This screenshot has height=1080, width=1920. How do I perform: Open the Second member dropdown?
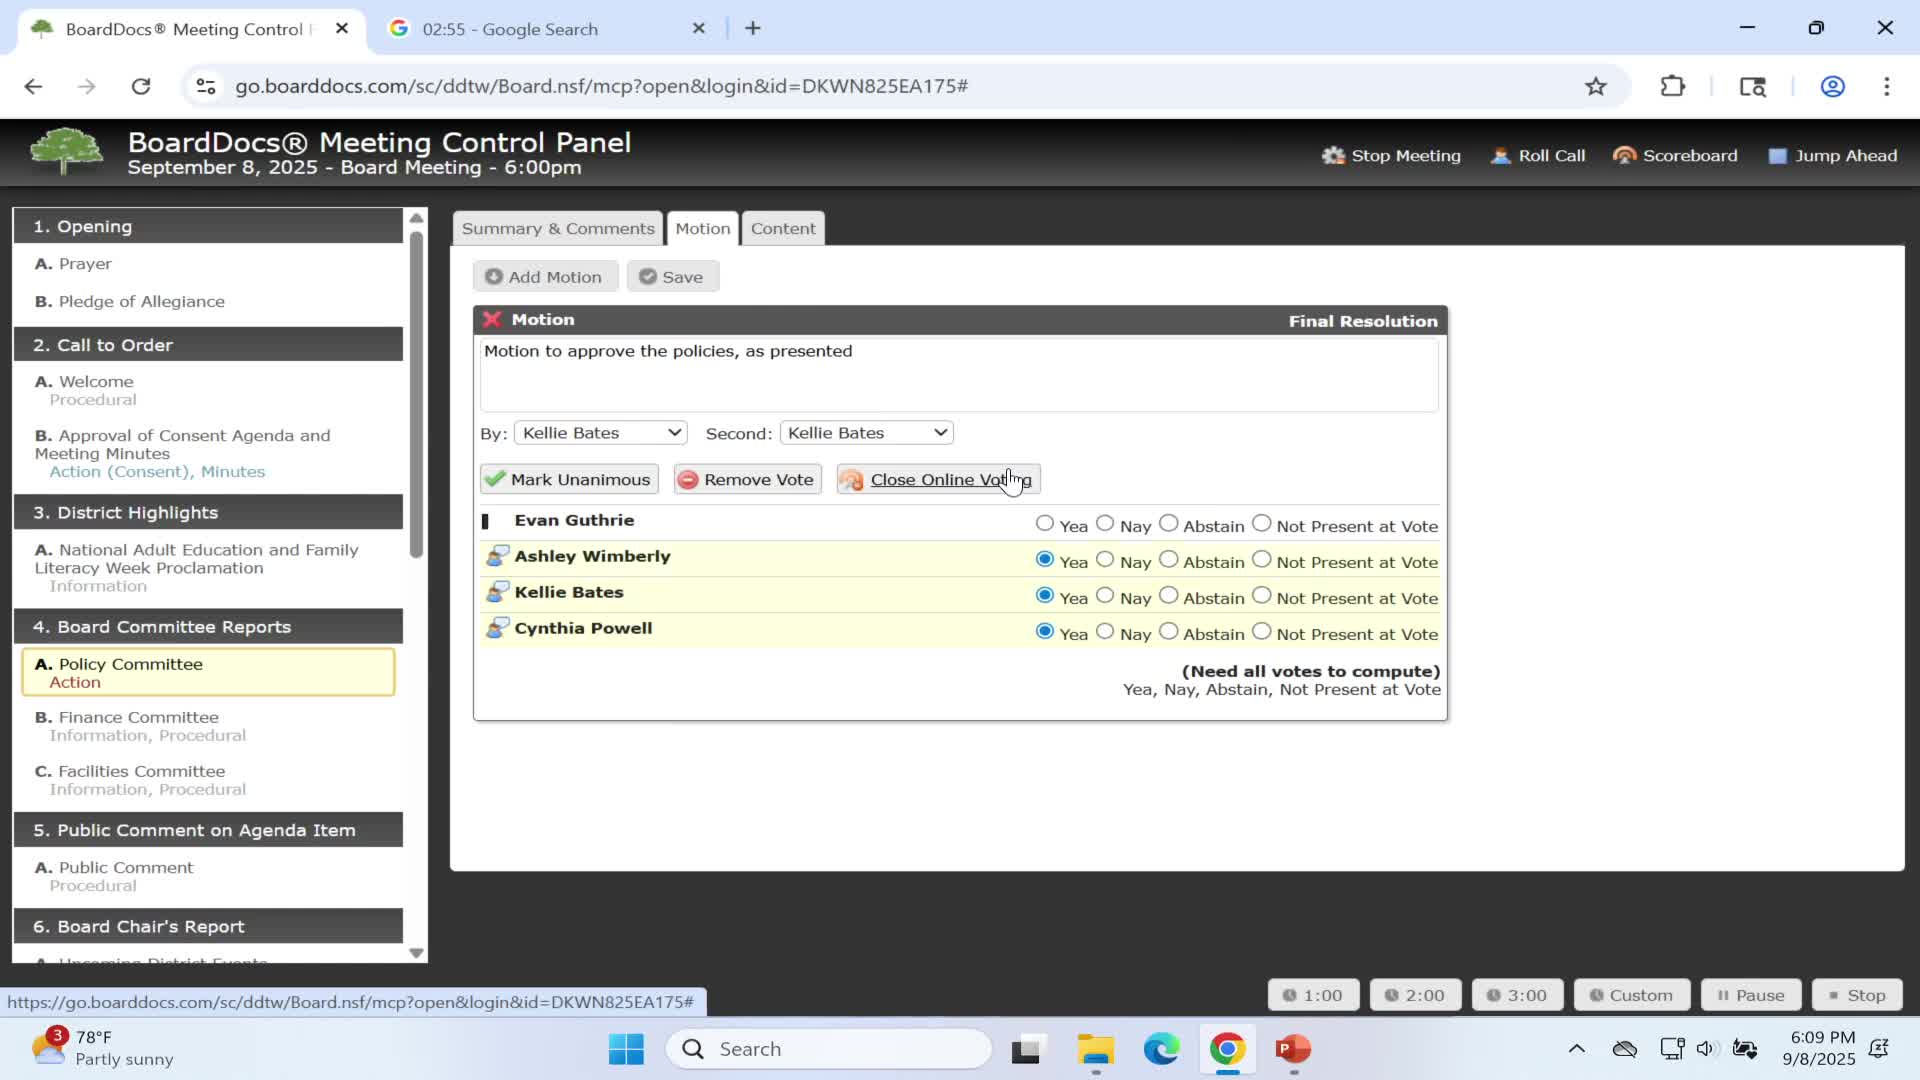(866, 433)
